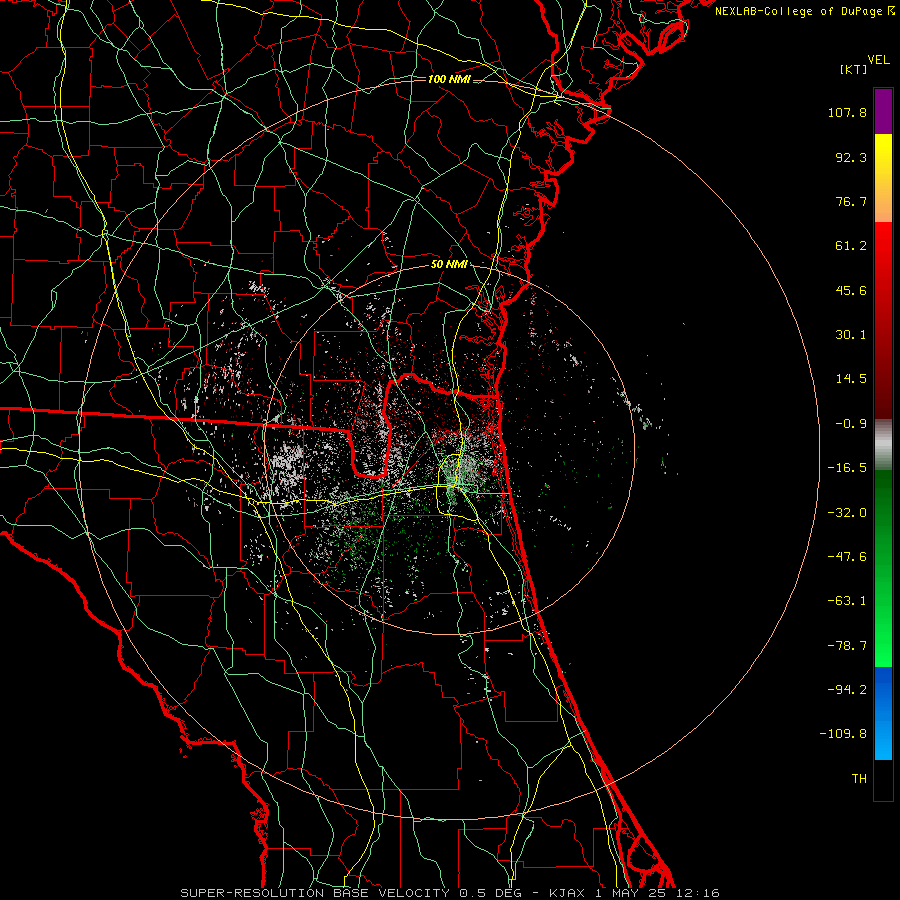Click the -78.7 velocity scale value
The image size is (900, 900).
click(x=847, y=646)
